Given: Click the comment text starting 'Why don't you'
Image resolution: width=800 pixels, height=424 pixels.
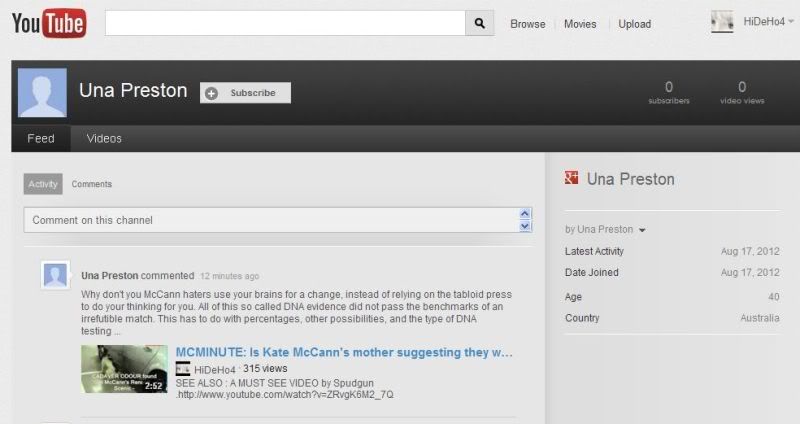Looking at the screenshot, I should [x=296, y=312].
